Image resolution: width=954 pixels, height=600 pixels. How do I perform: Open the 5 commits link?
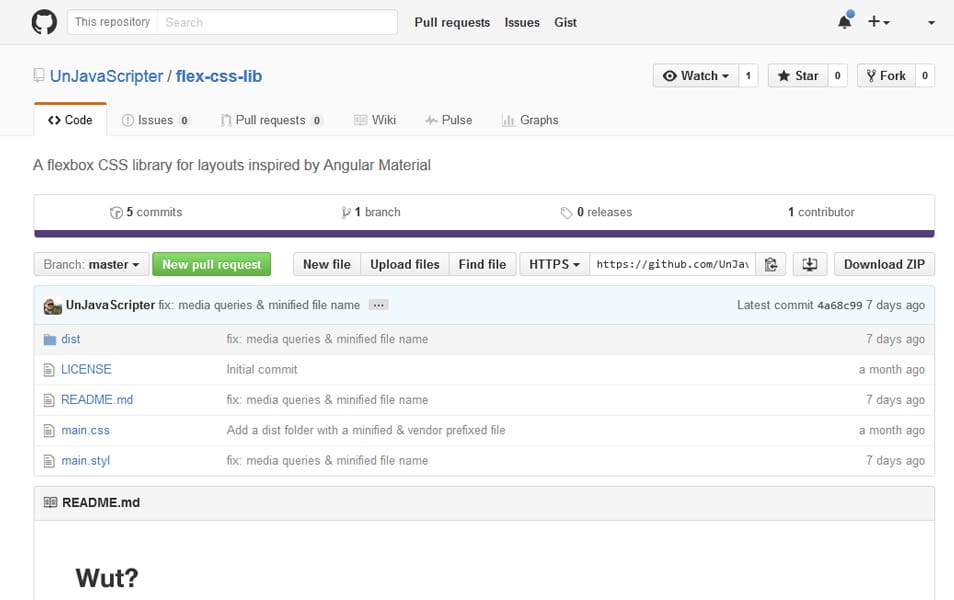(x=146, y=212)
